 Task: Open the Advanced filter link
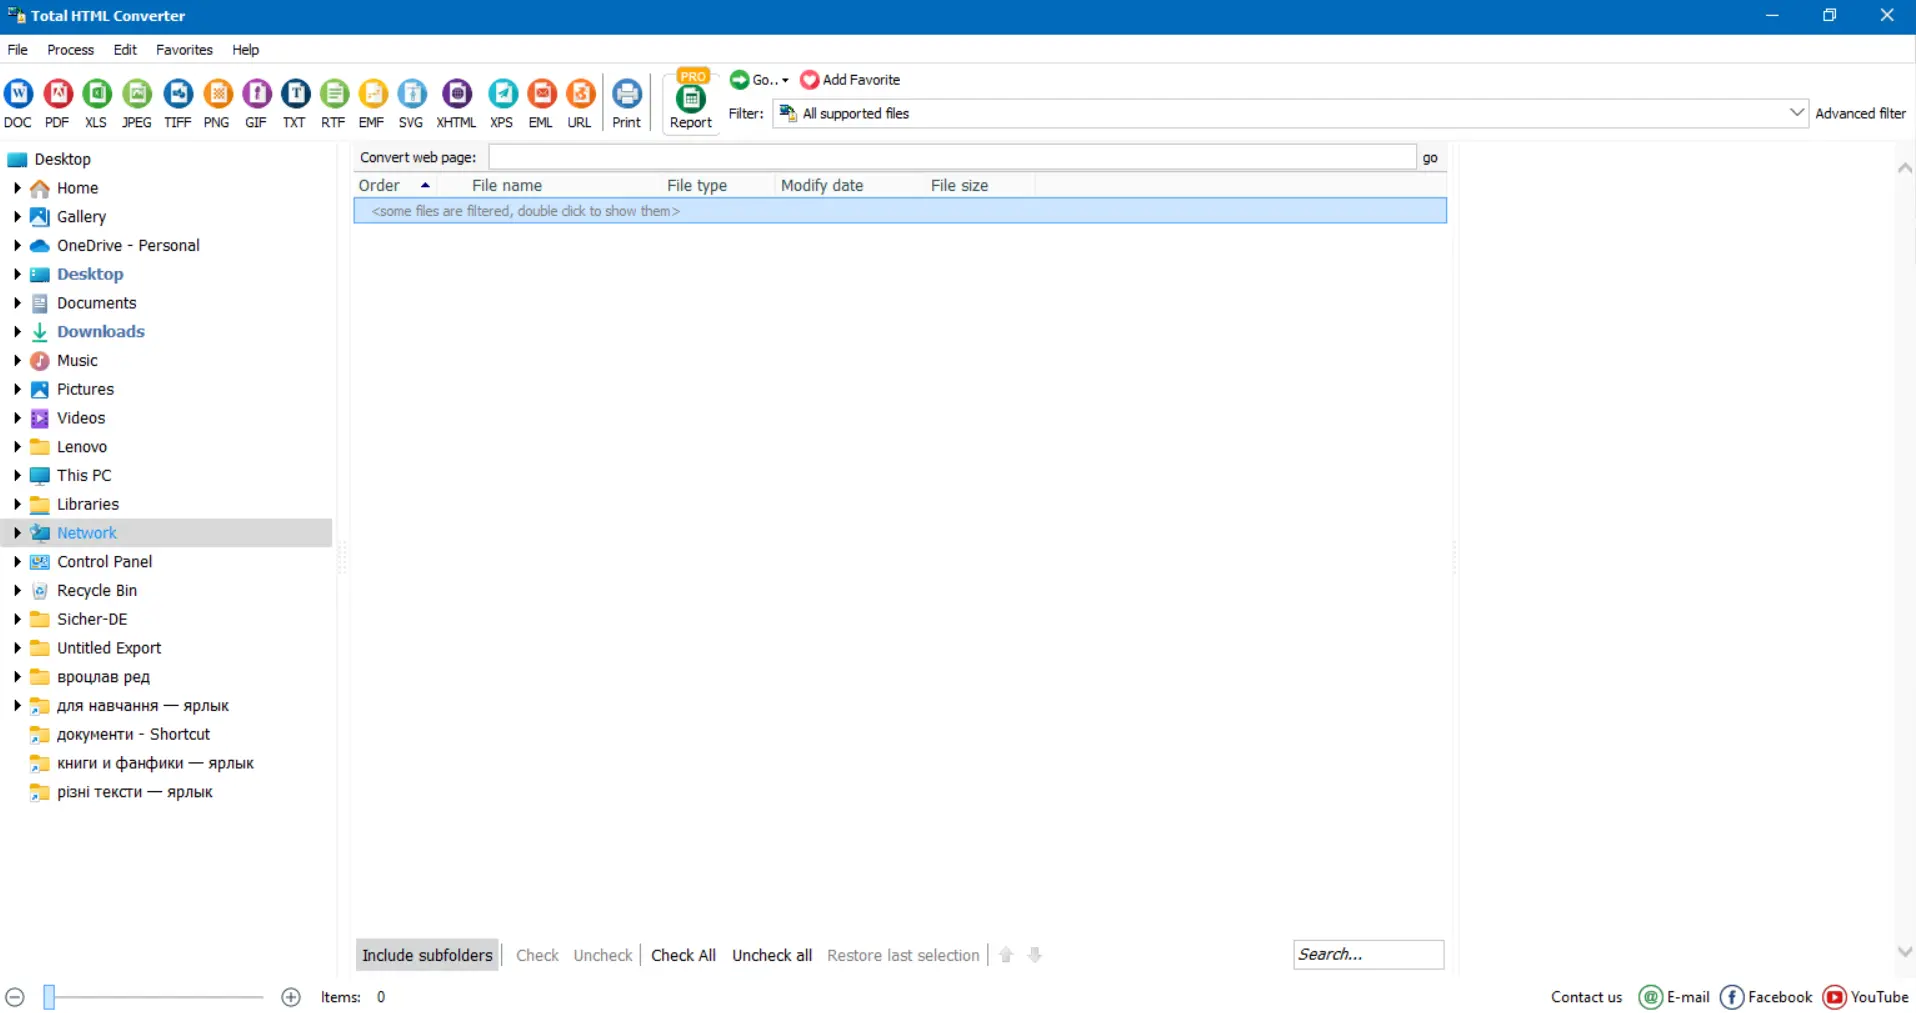tap(1860, 112)
